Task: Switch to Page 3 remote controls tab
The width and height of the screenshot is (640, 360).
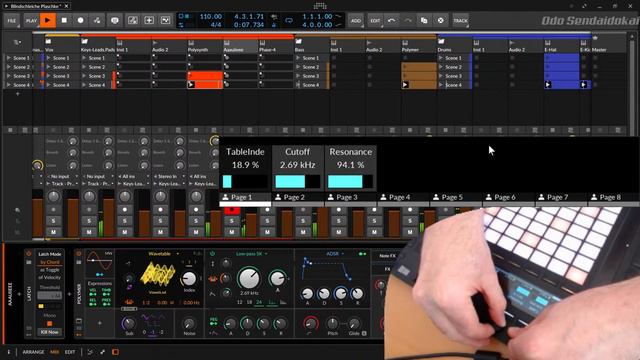Action: (351, 197)
